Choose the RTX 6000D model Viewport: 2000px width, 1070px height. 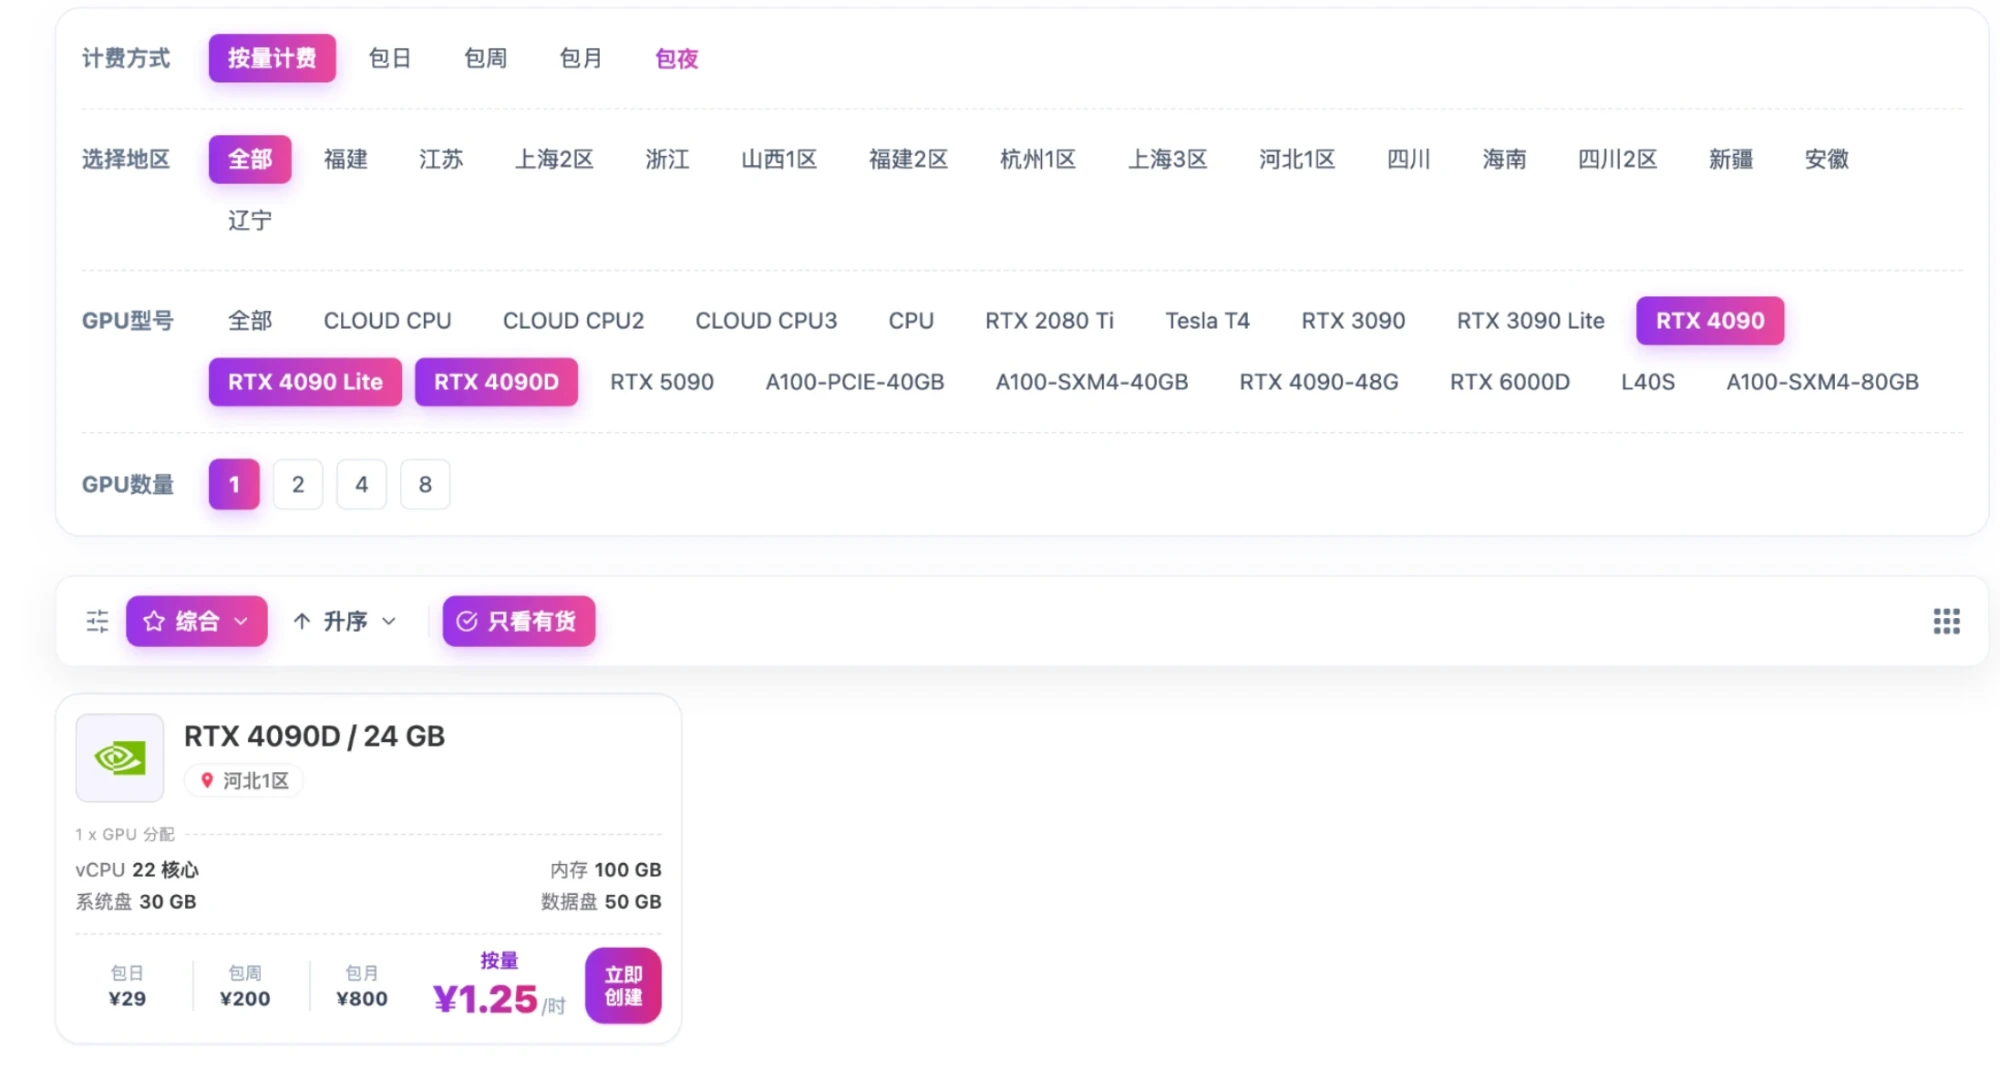(x=1510, y=381)
